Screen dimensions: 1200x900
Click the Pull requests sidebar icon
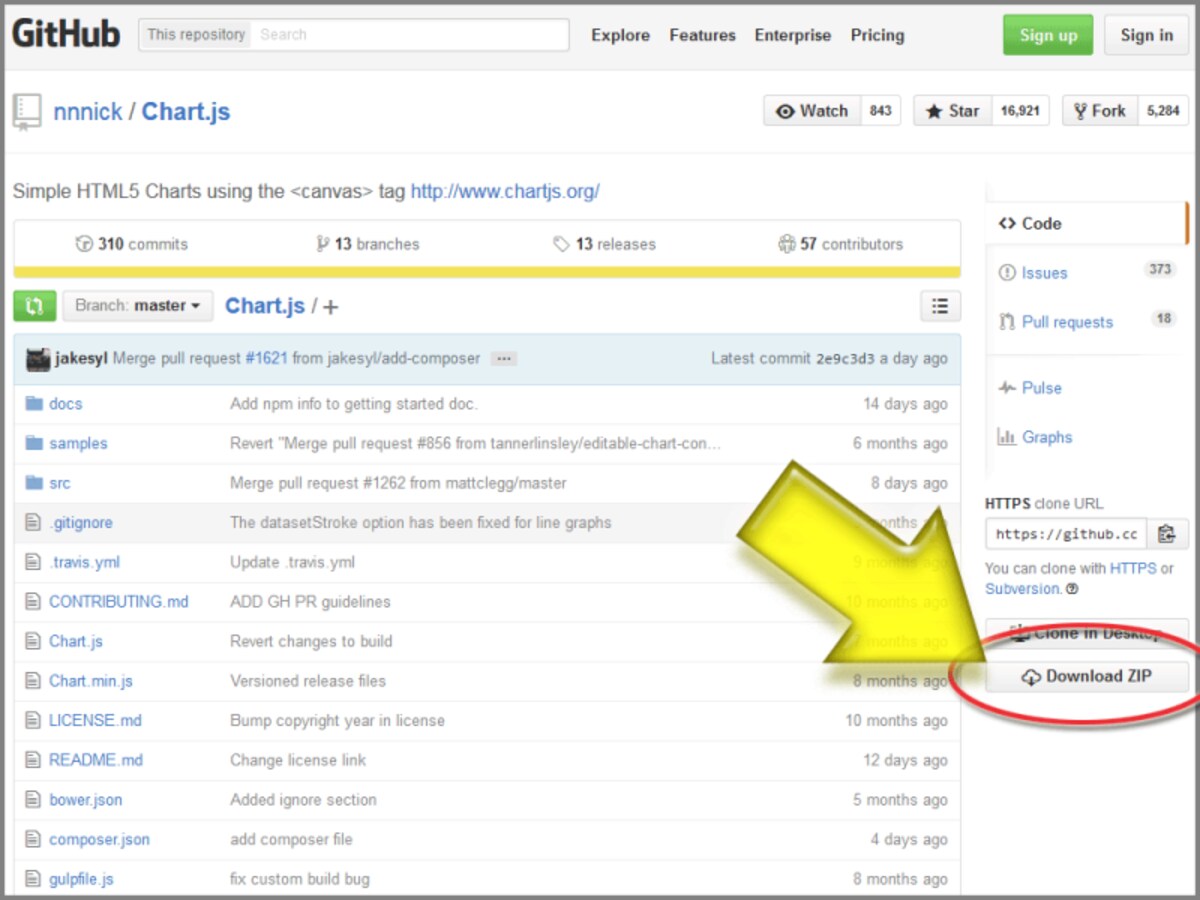pyautogui.click(x=1006, y=322)
